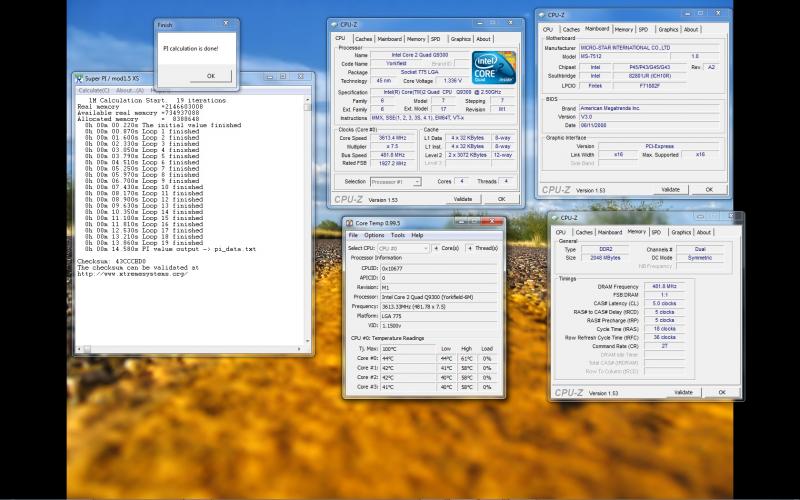Image resolution: width=800 pixels, height=500 pixels.
Task: Select Caches tab in CPU-Z processor window
Action: coord(363,39)
